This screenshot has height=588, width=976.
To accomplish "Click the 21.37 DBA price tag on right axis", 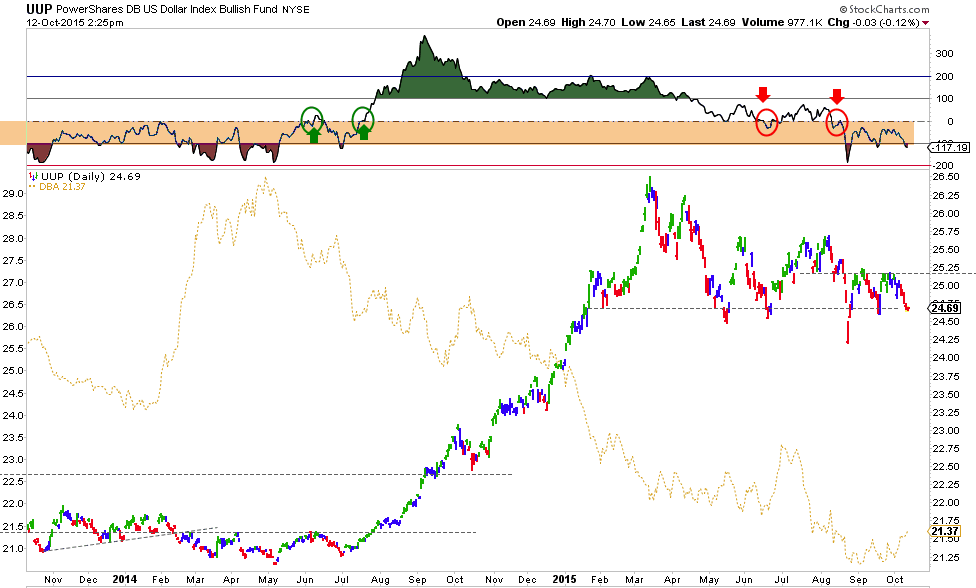I will 945,531.
